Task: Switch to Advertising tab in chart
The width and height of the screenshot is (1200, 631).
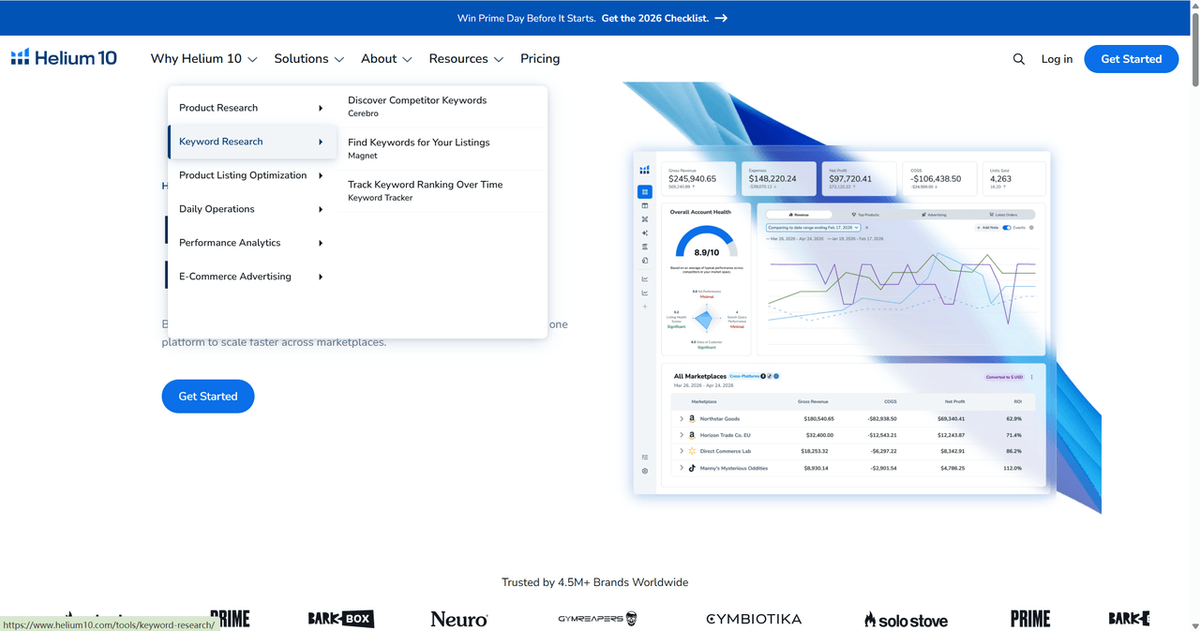Action: (x=933, y=214)
